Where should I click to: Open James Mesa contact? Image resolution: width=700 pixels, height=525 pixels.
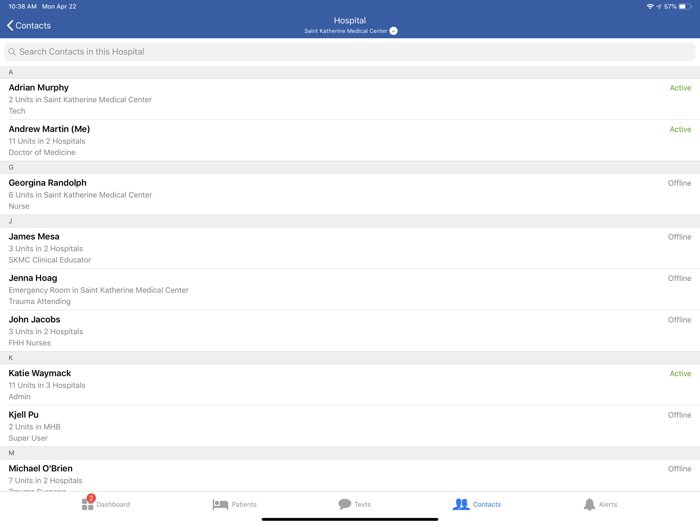tap(350, 248)
